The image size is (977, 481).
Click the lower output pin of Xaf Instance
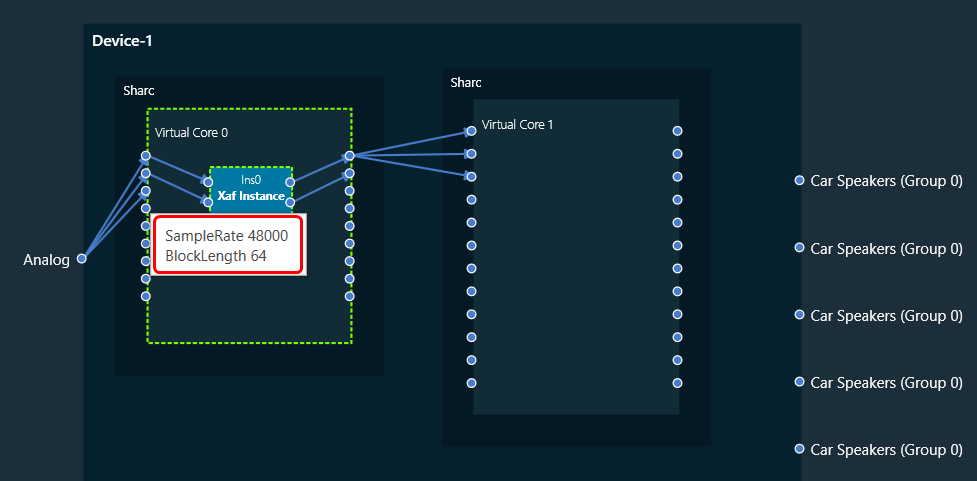click(290, 202)
